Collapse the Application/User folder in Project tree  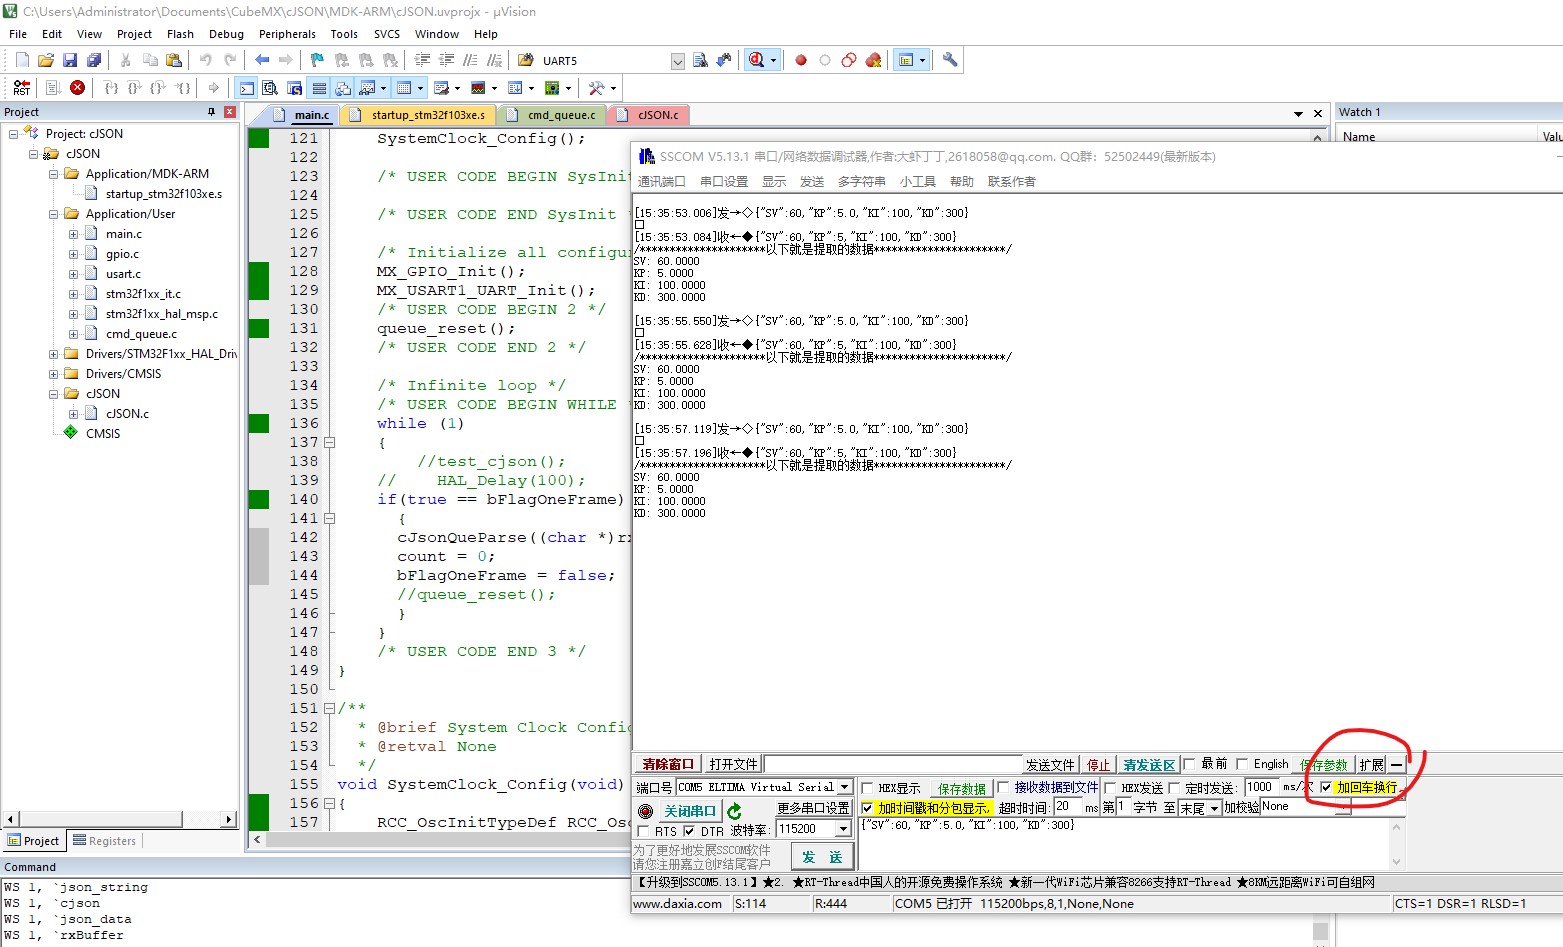coord(54,214)
